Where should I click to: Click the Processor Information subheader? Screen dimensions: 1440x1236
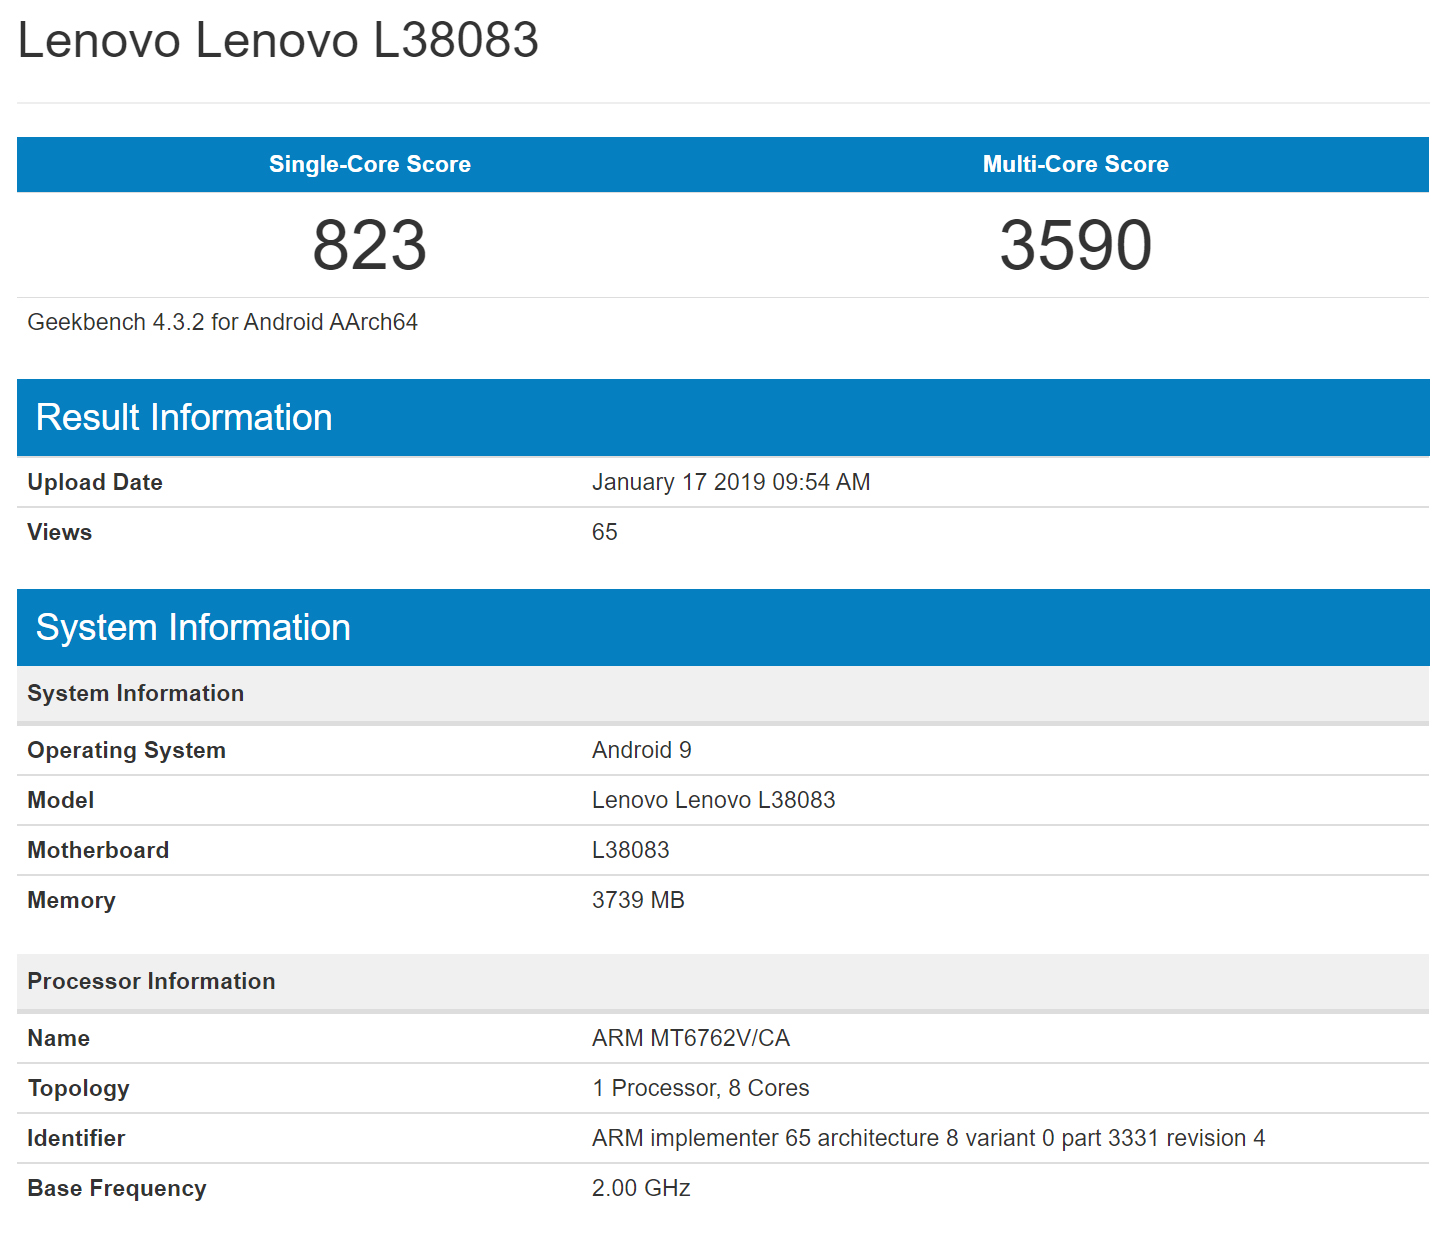click(x=151, y=981)
